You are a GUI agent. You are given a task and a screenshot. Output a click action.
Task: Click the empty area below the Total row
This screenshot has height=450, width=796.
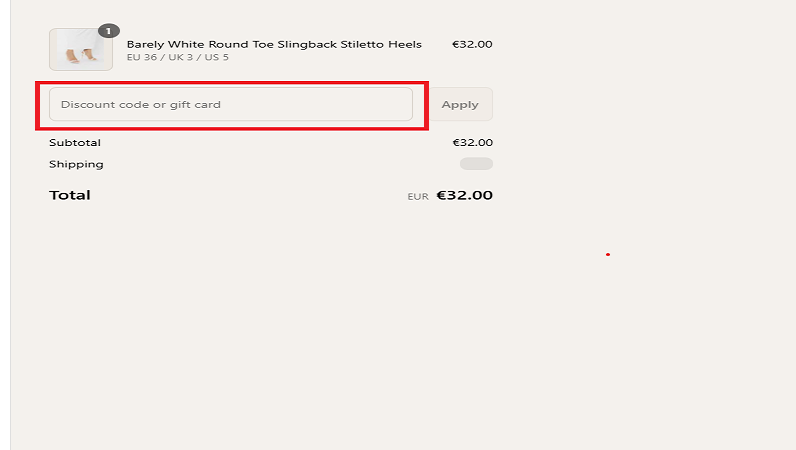point(270,320)
